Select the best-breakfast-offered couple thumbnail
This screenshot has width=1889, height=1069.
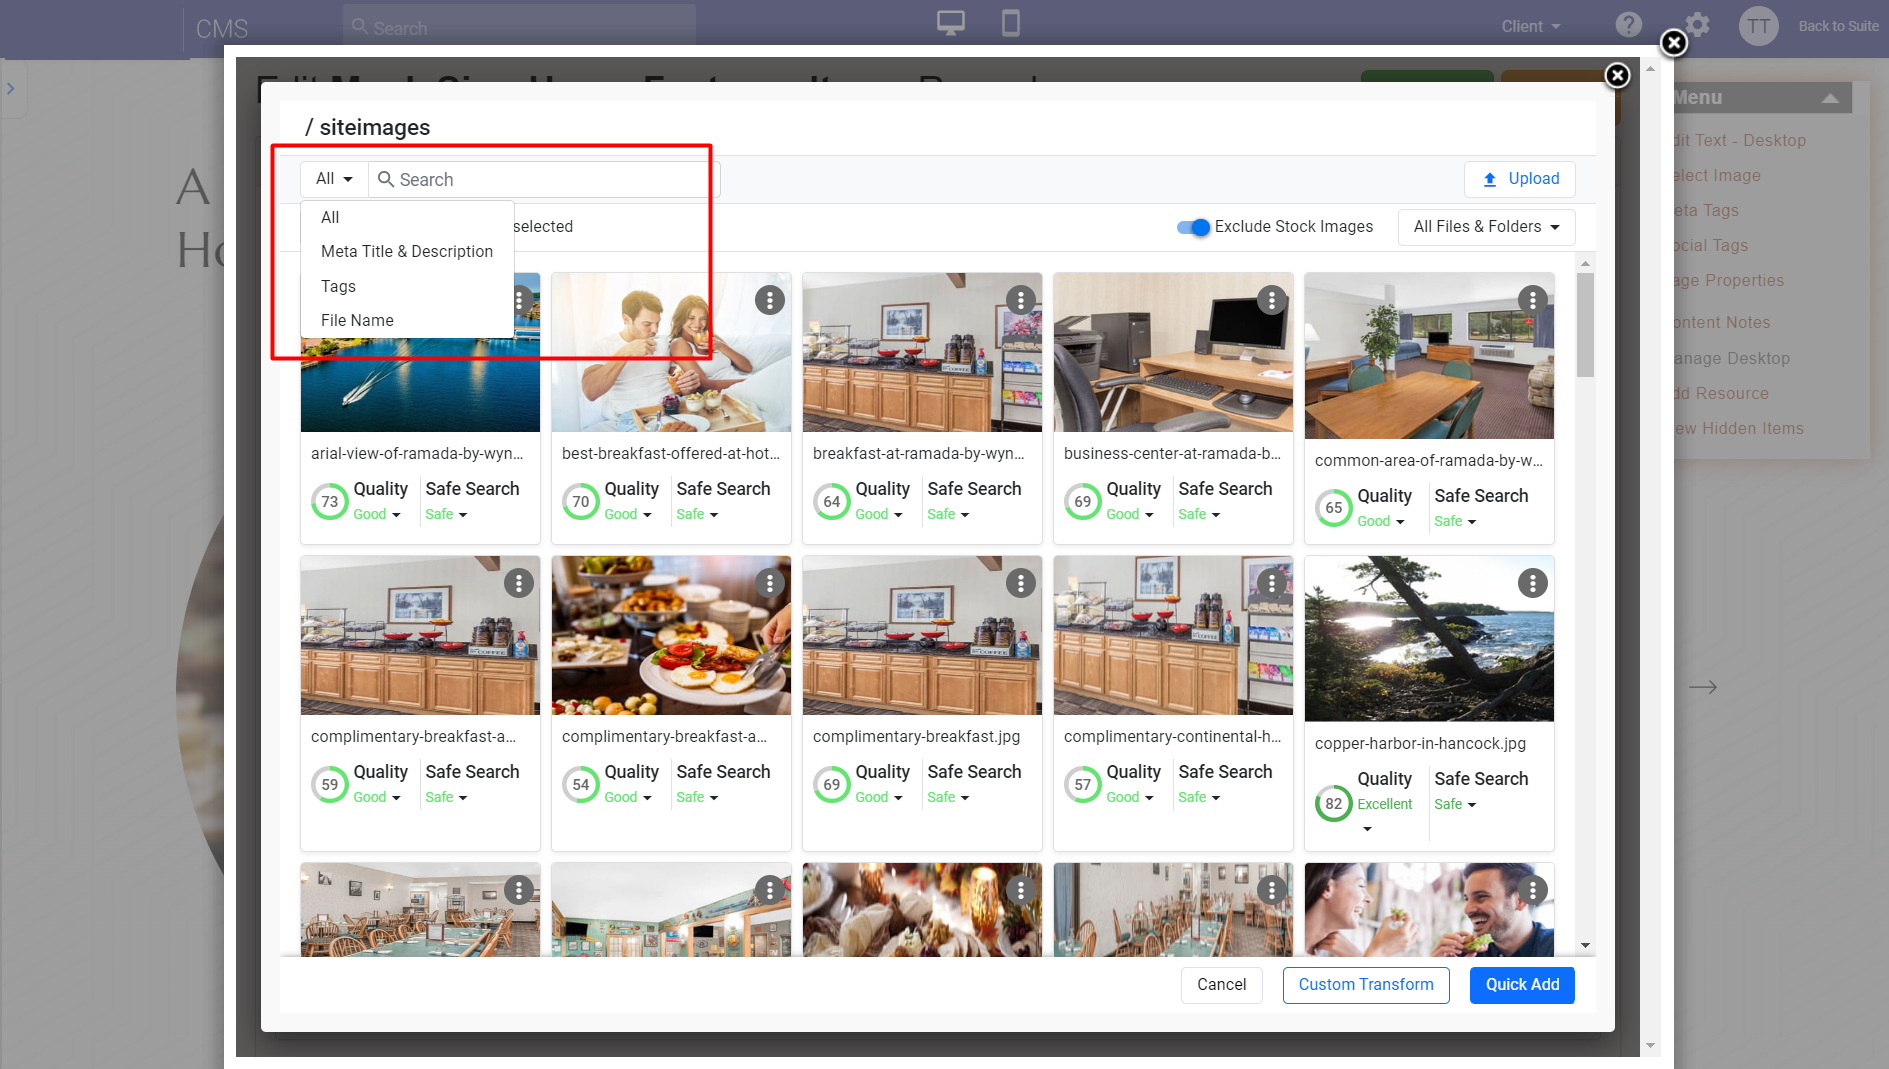(671, 352)
